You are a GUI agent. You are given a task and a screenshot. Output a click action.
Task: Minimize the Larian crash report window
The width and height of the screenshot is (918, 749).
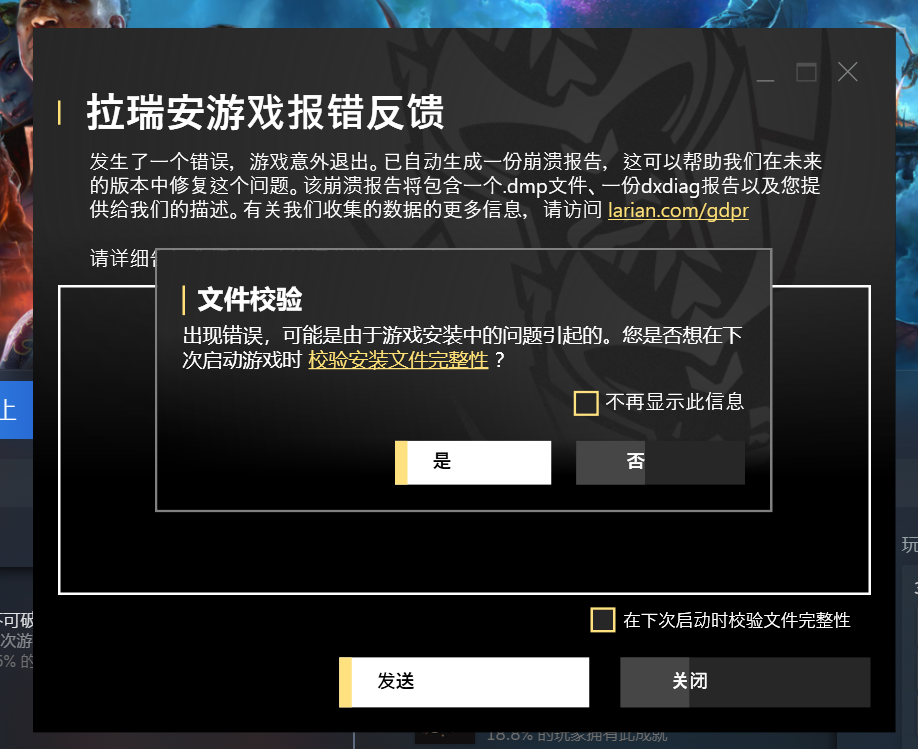click(x=765, y=73)
